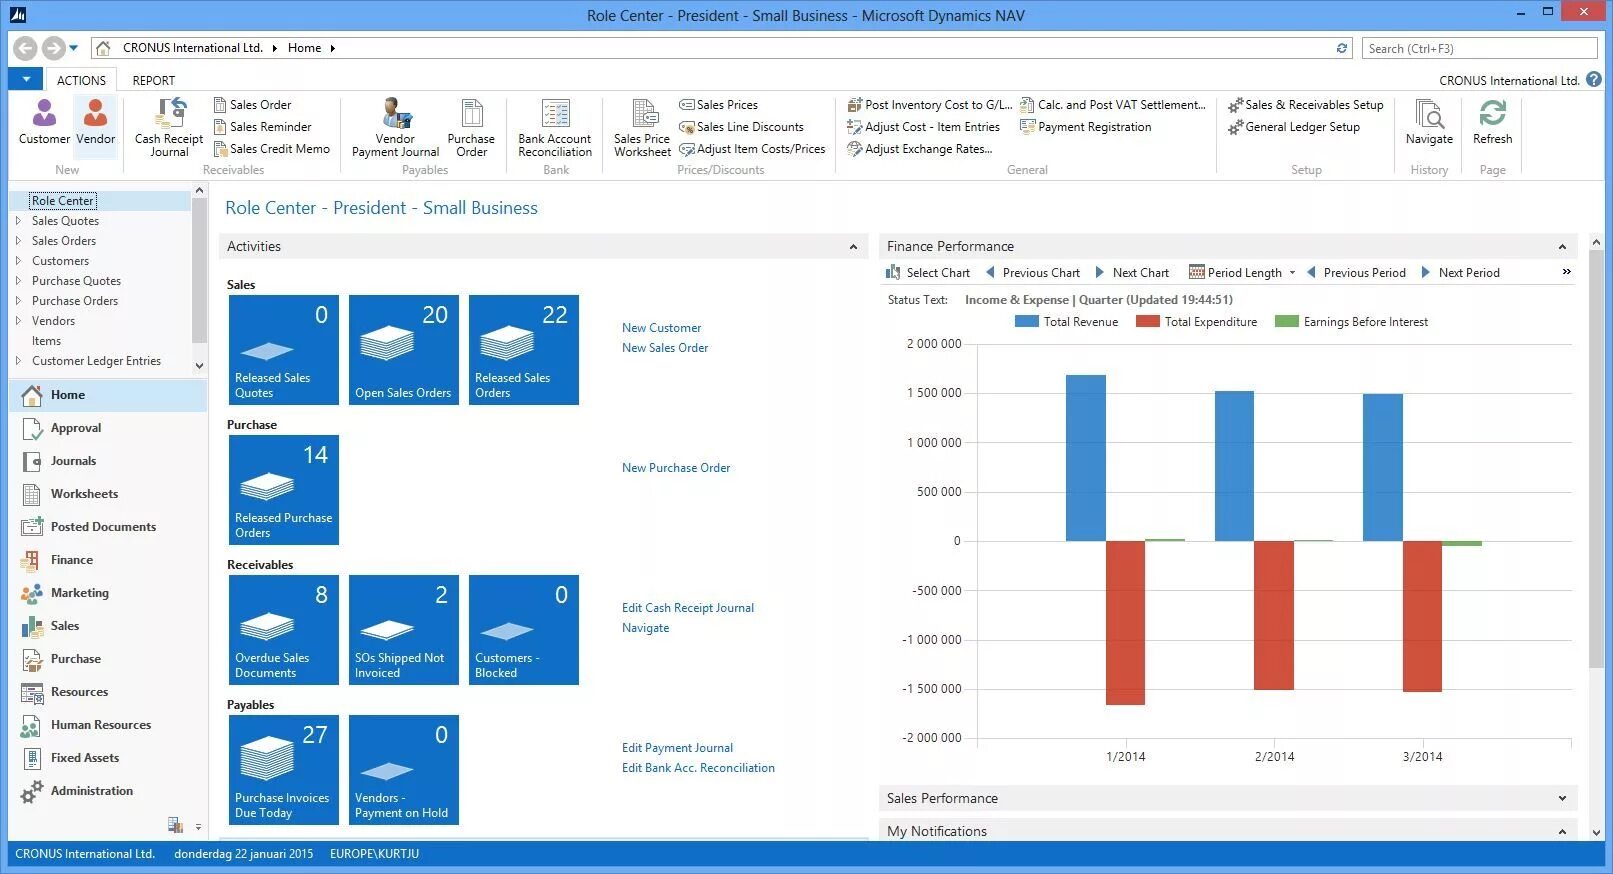The height and width of the screenshot is (874, 1613).
Task: Open General Ledger Setup
Action: [1294, 126]
